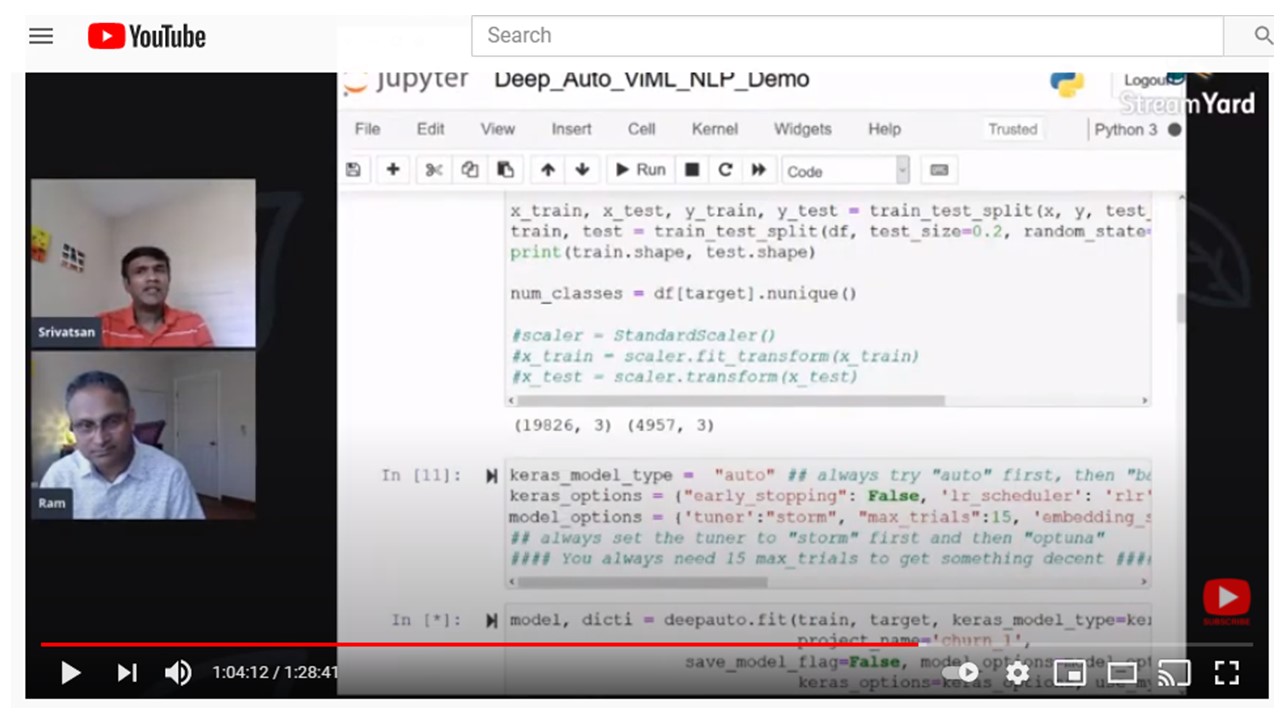Image resolution: width=1280 pixels, height=720 pixels.
Task: Cast video to a TV
Action: coord(1173,673)
